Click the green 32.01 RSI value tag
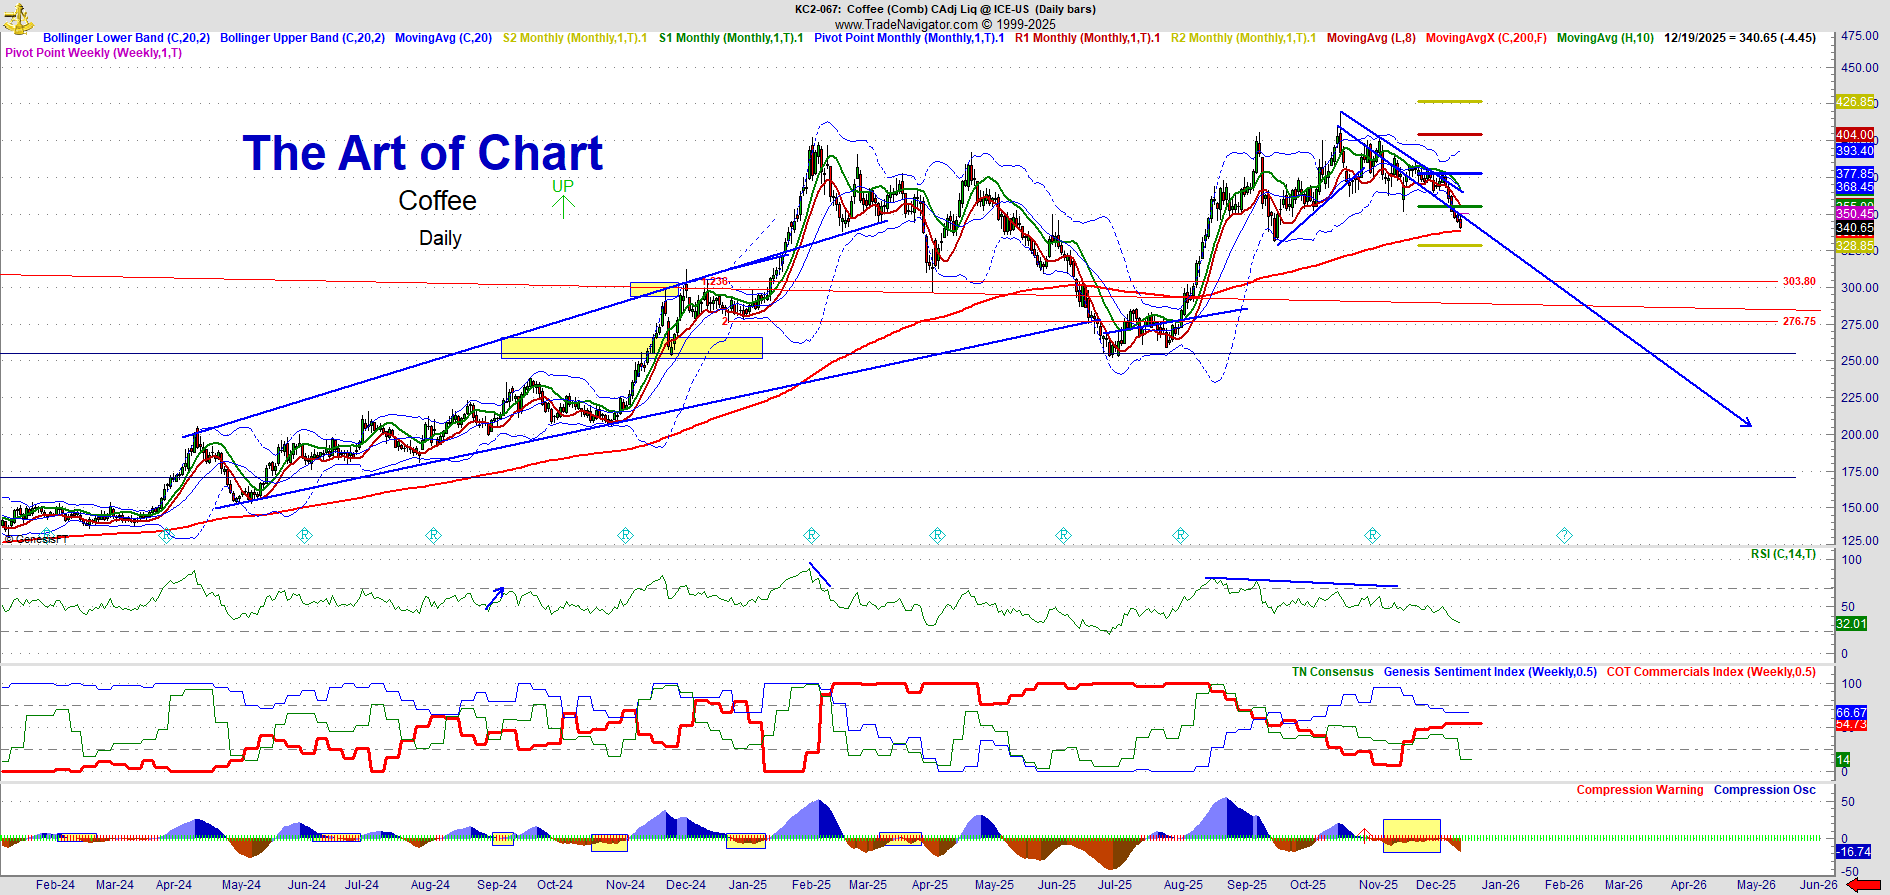 (x=1850, y=624)
